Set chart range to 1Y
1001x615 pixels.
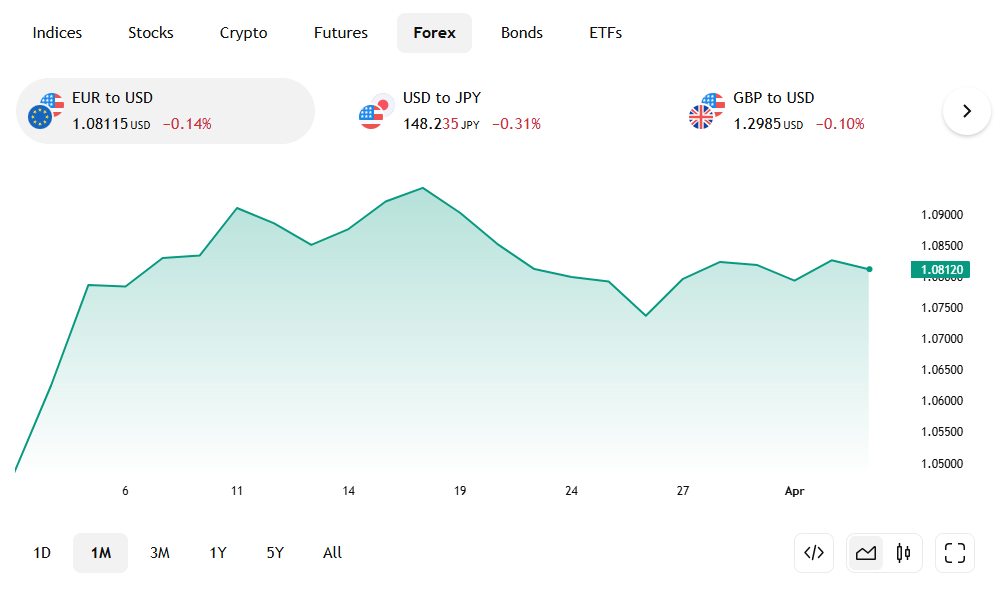tap(218, 553)
